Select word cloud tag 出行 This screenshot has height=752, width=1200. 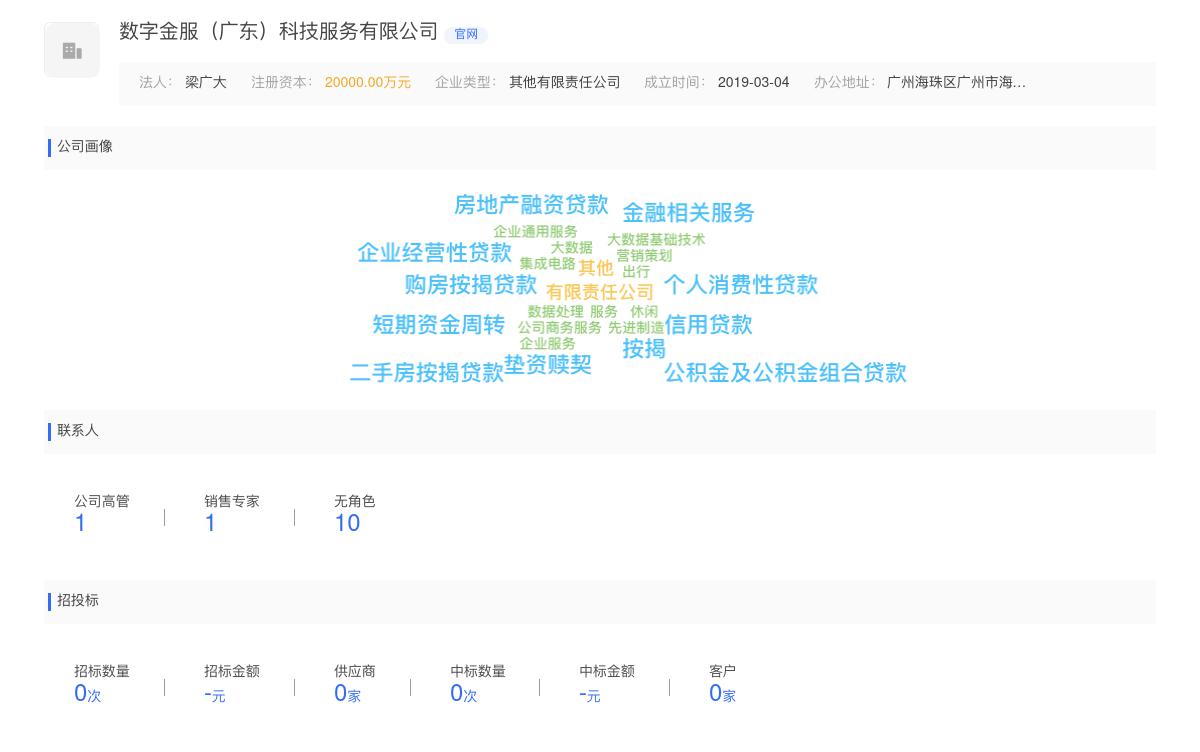click(x=636, y=272)
